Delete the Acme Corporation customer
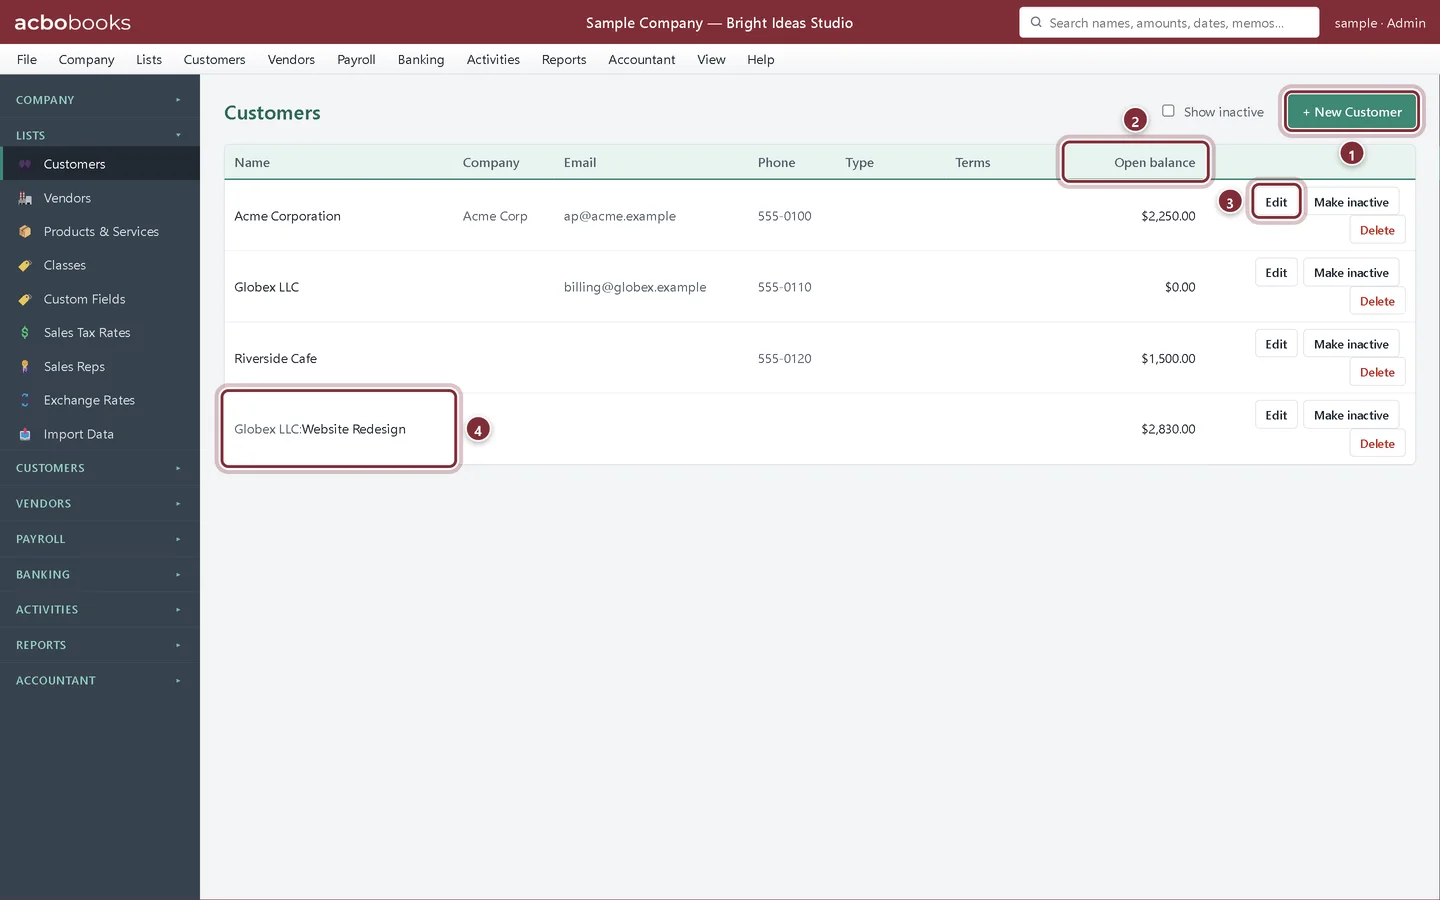The image size is (1440, 900). click(x=1377, y=230)
